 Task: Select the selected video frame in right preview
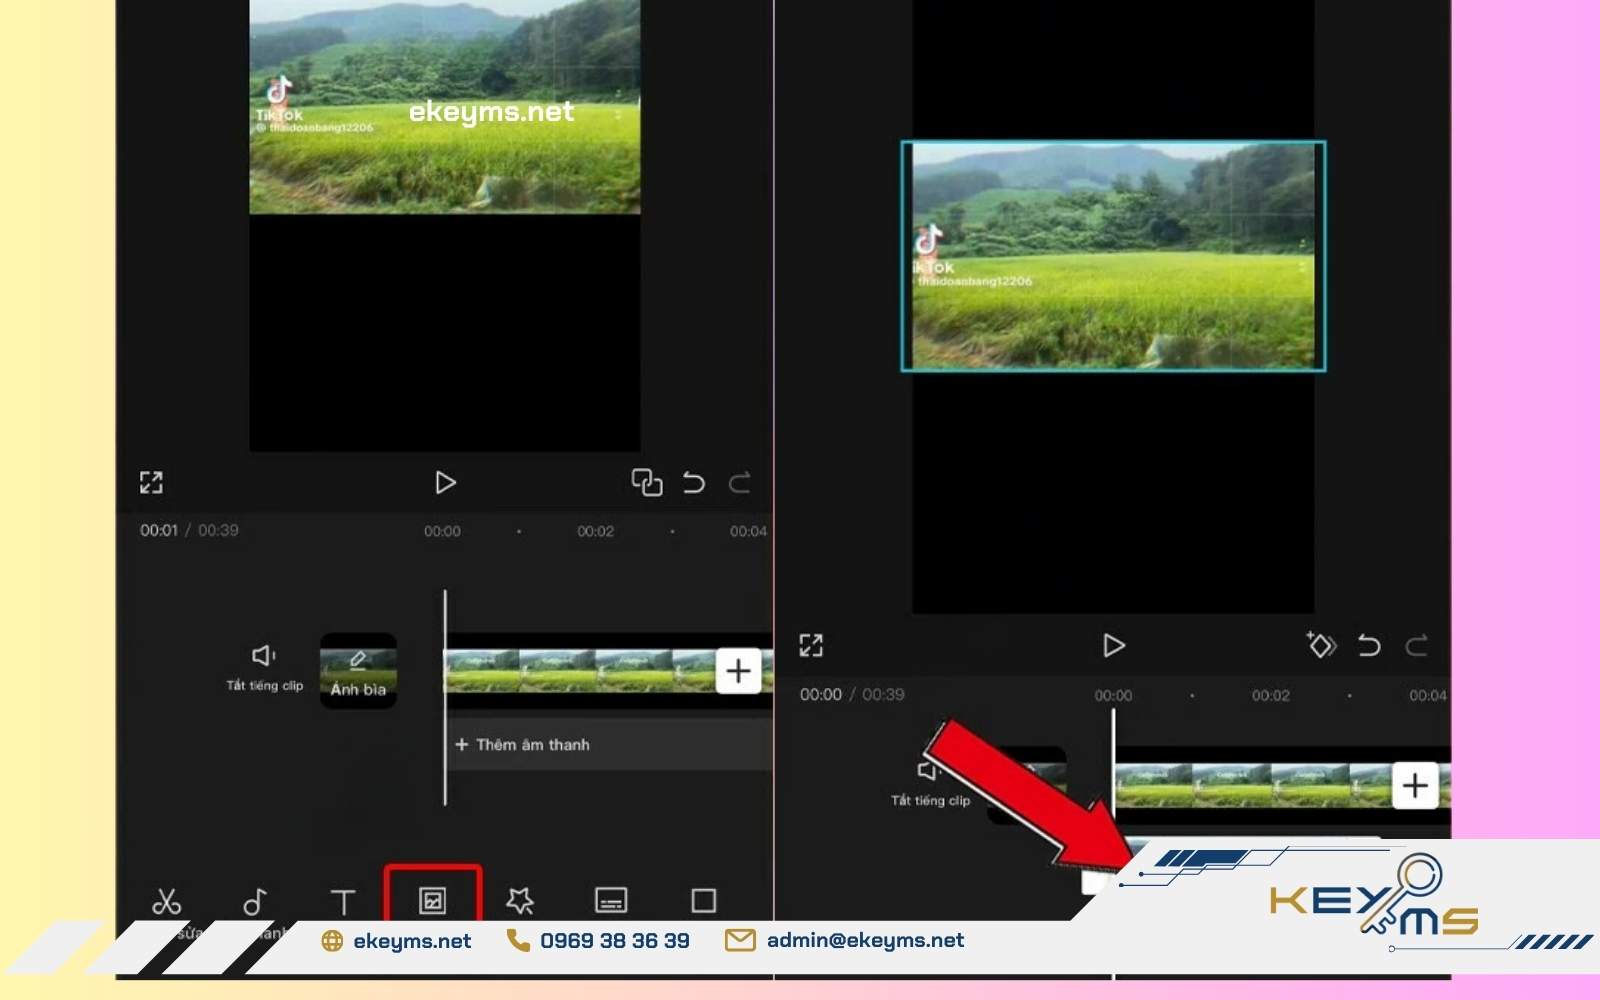[1113, 256]
